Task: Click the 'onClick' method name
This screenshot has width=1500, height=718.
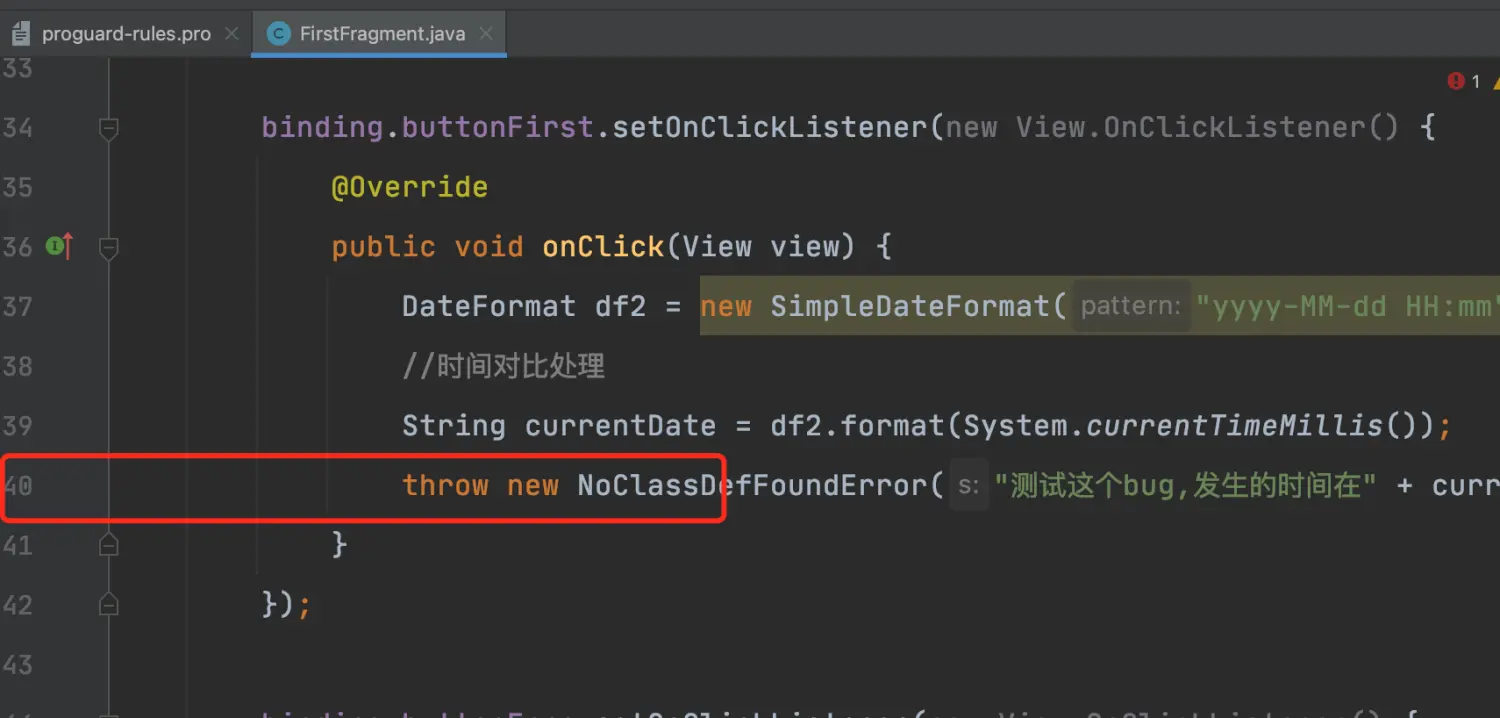Action: pyautogui.click(x=603, y=247)
